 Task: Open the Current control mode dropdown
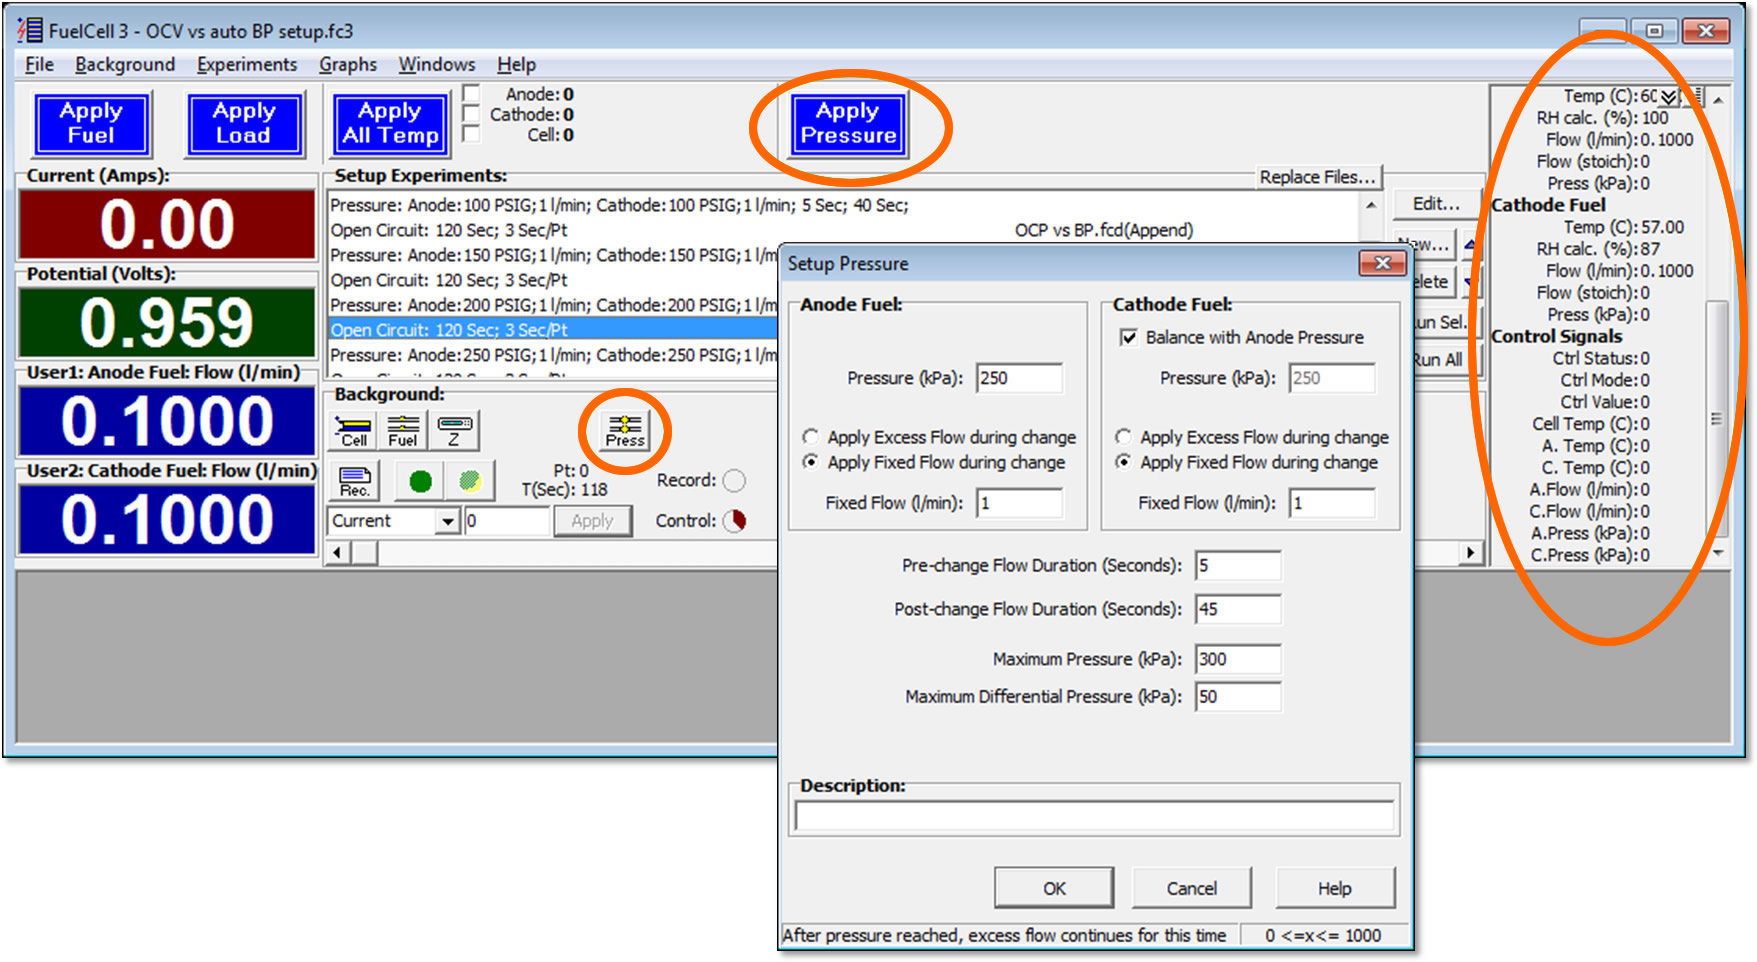click(x=447, y=521)
